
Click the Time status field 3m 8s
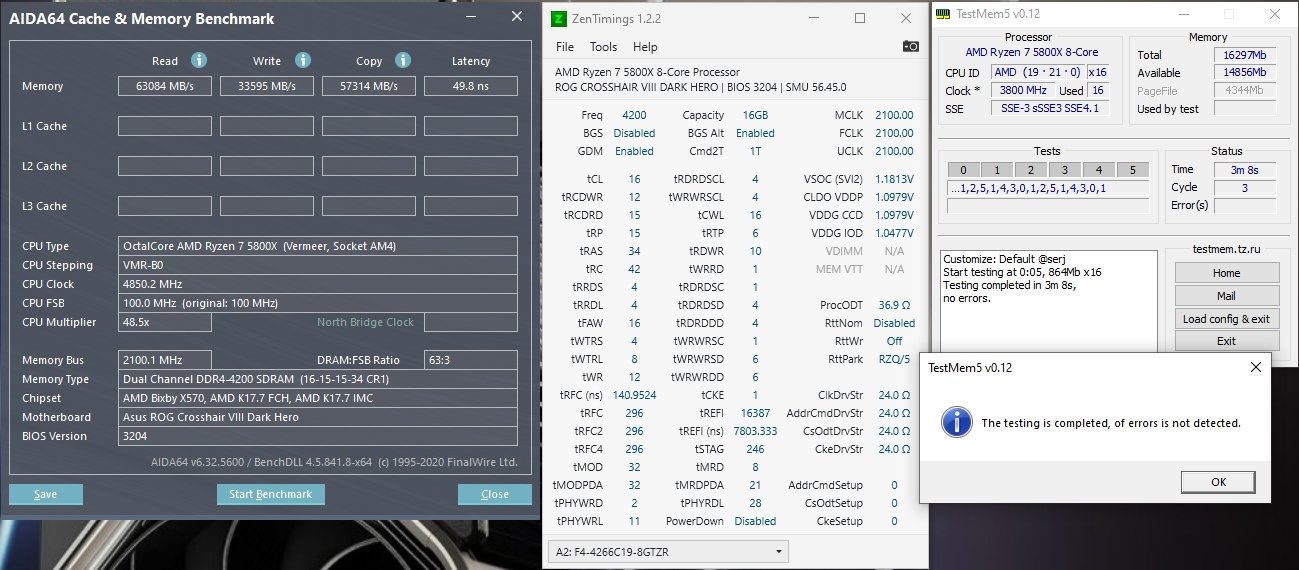click(x=1244, y=170)
